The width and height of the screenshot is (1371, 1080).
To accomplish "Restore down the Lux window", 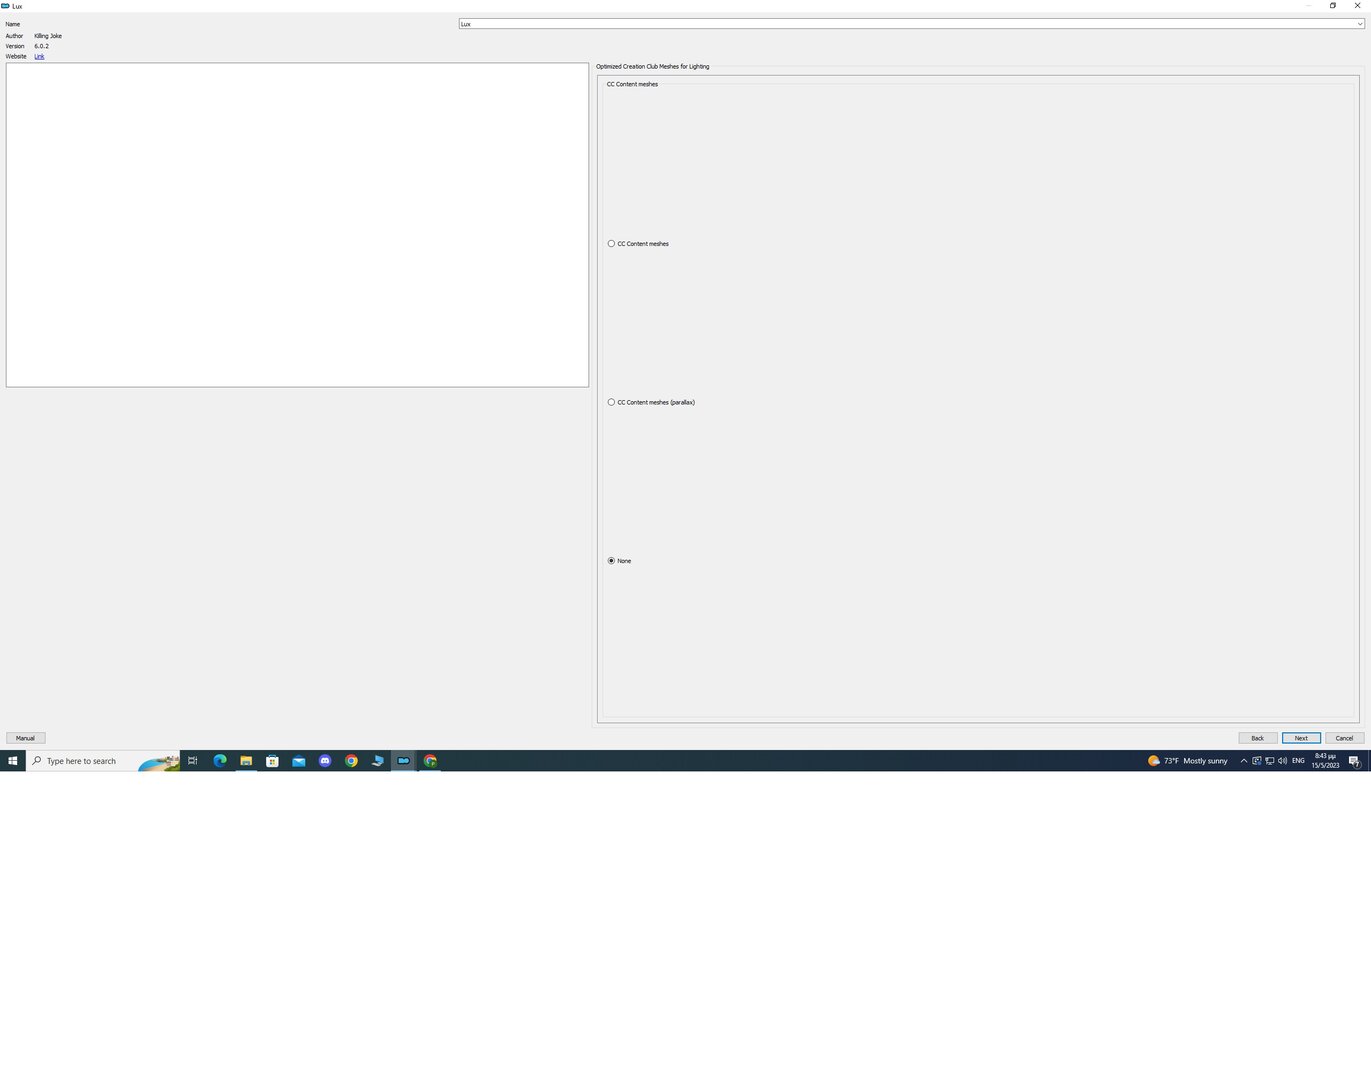I will point(1332,6).
